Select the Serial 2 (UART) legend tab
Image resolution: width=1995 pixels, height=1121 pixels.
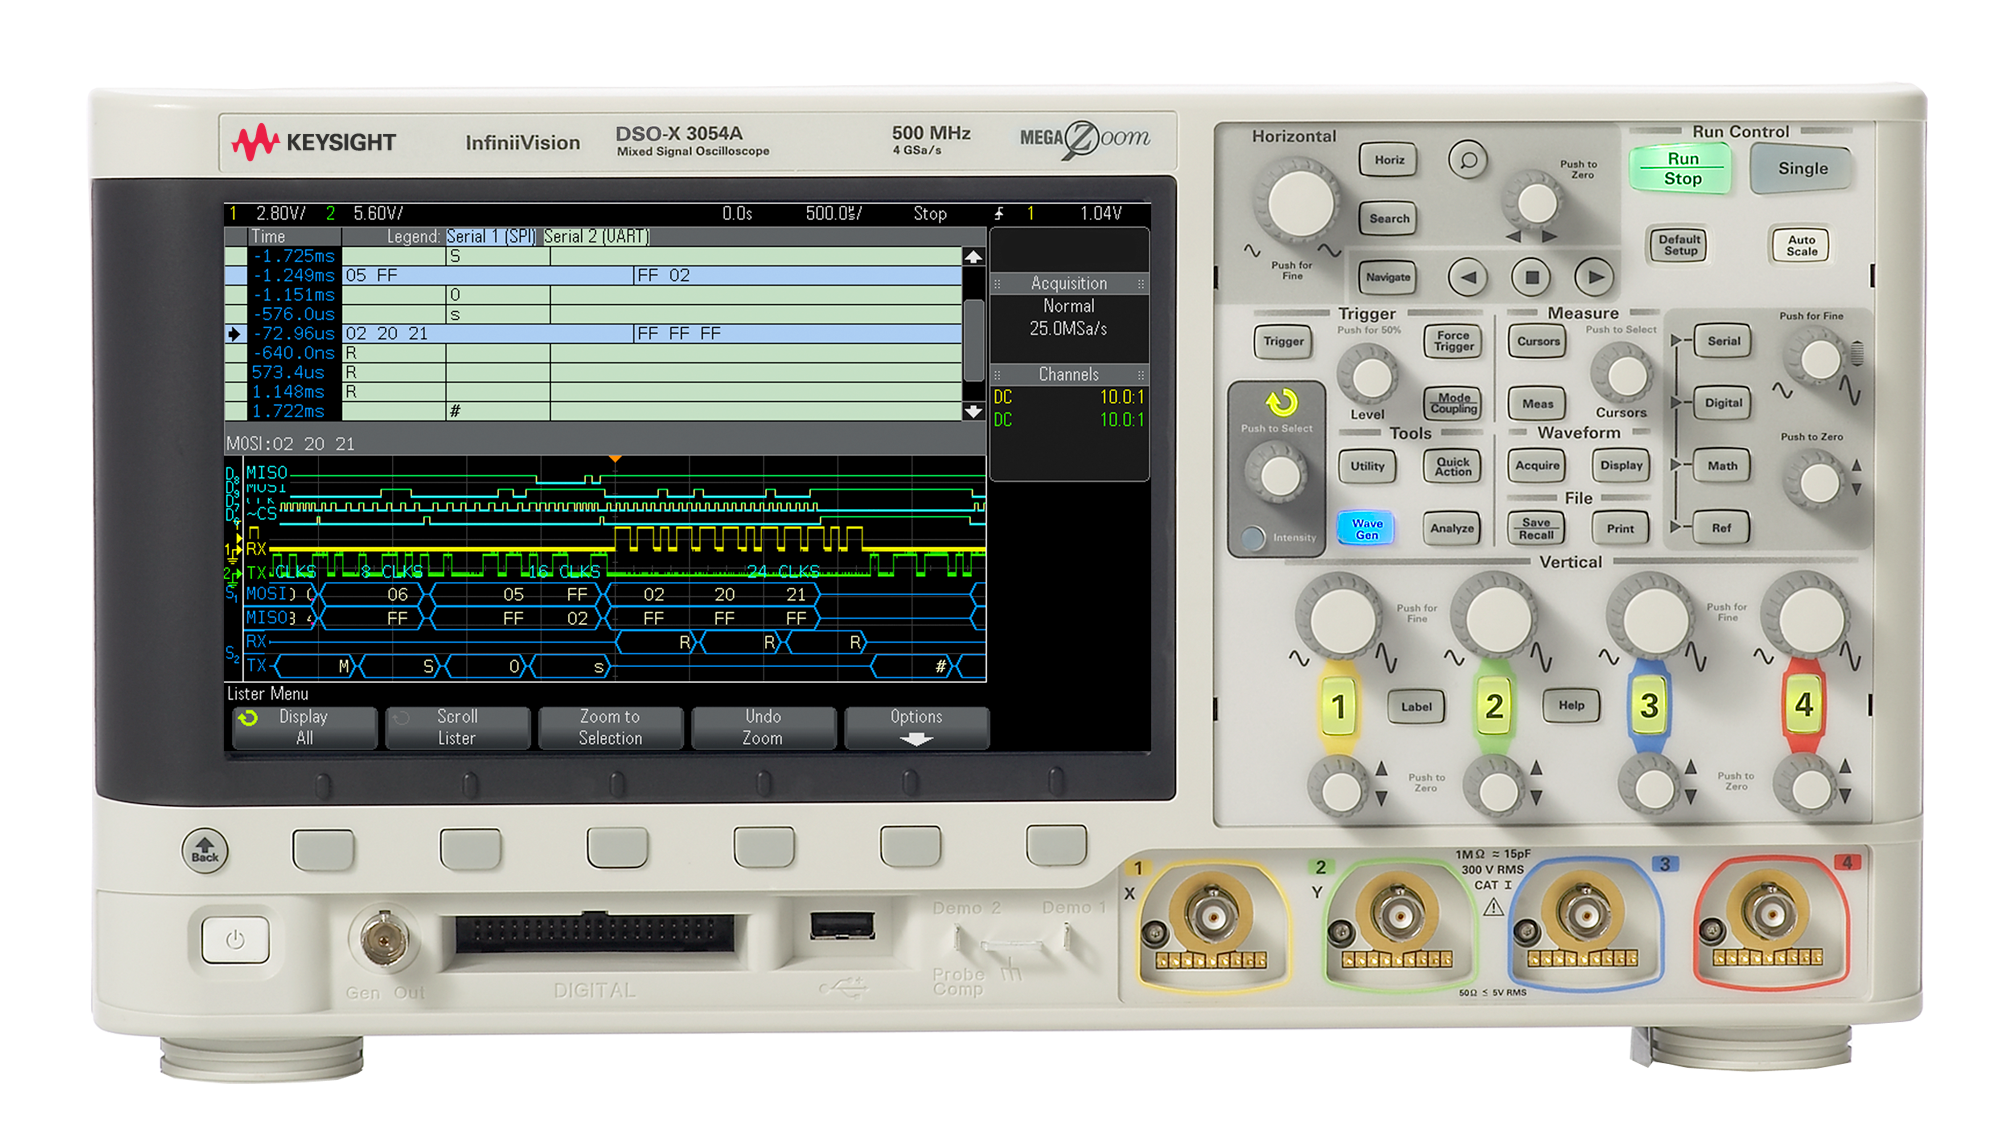pos(597,237)
